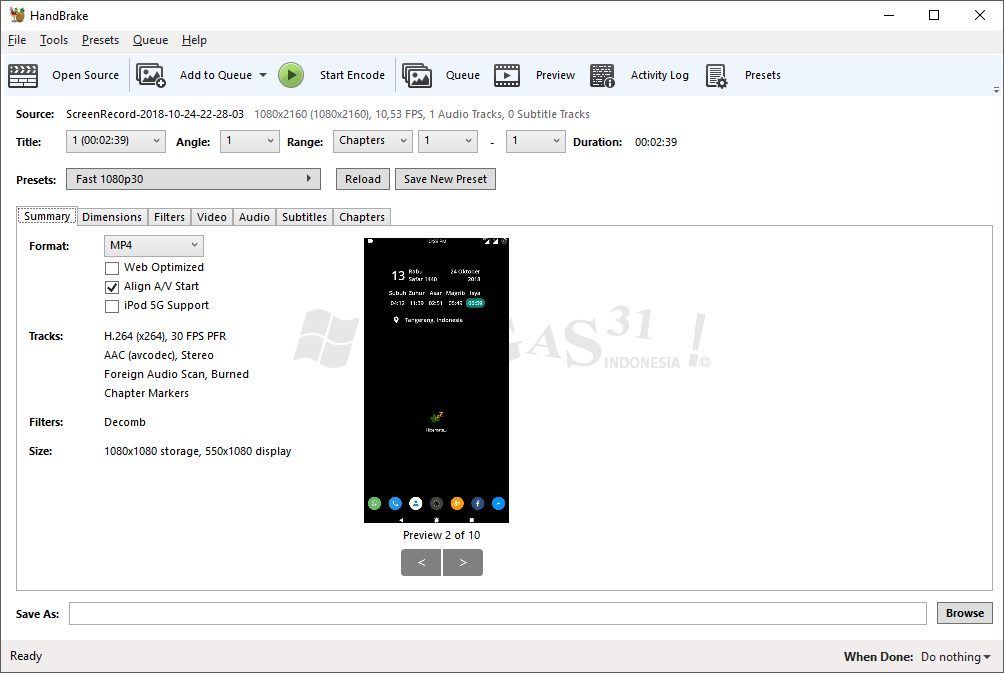The image size is (1004, 673).
Task: Click the 'Decomb' filter text
Action: tap(125, 422)
